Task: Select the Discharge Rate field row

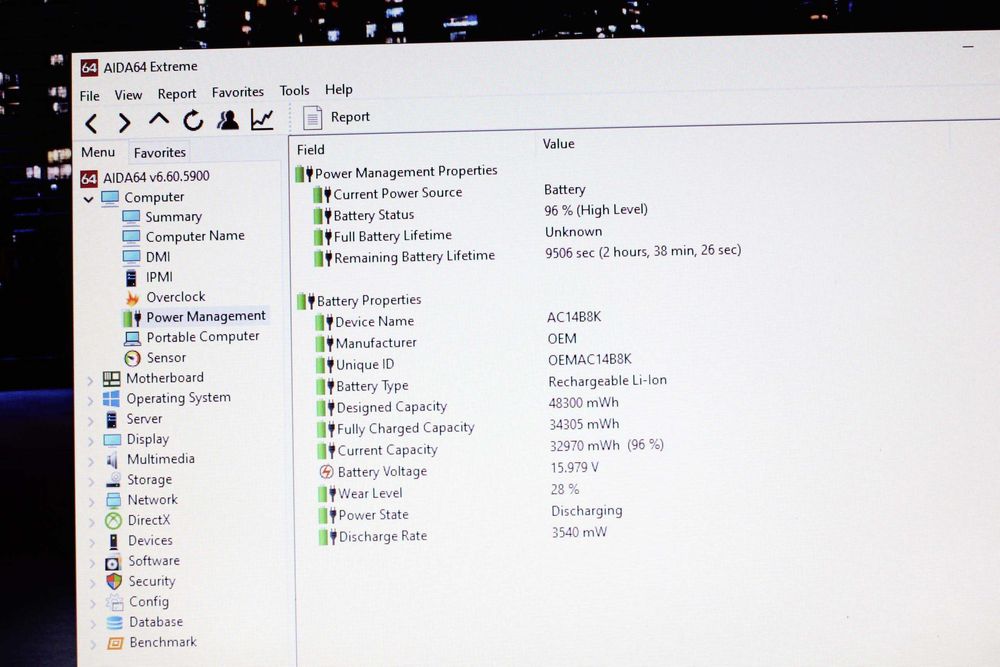Action: (x=383, y=536)
